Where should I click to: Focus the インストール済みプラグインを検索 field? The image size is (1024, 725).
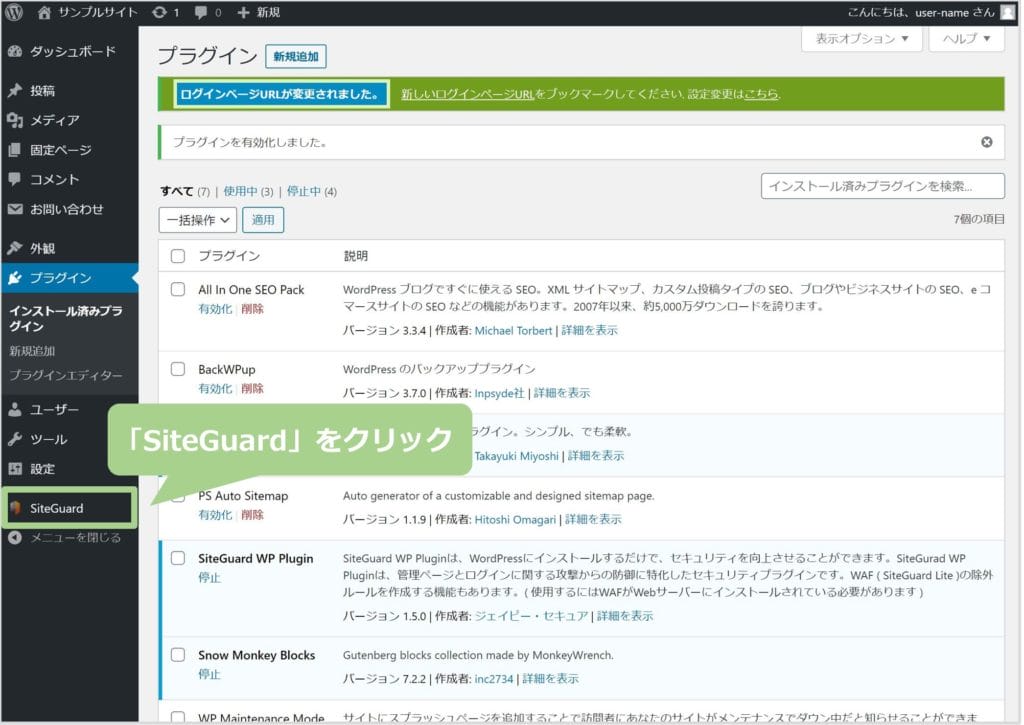pos(882,185)
